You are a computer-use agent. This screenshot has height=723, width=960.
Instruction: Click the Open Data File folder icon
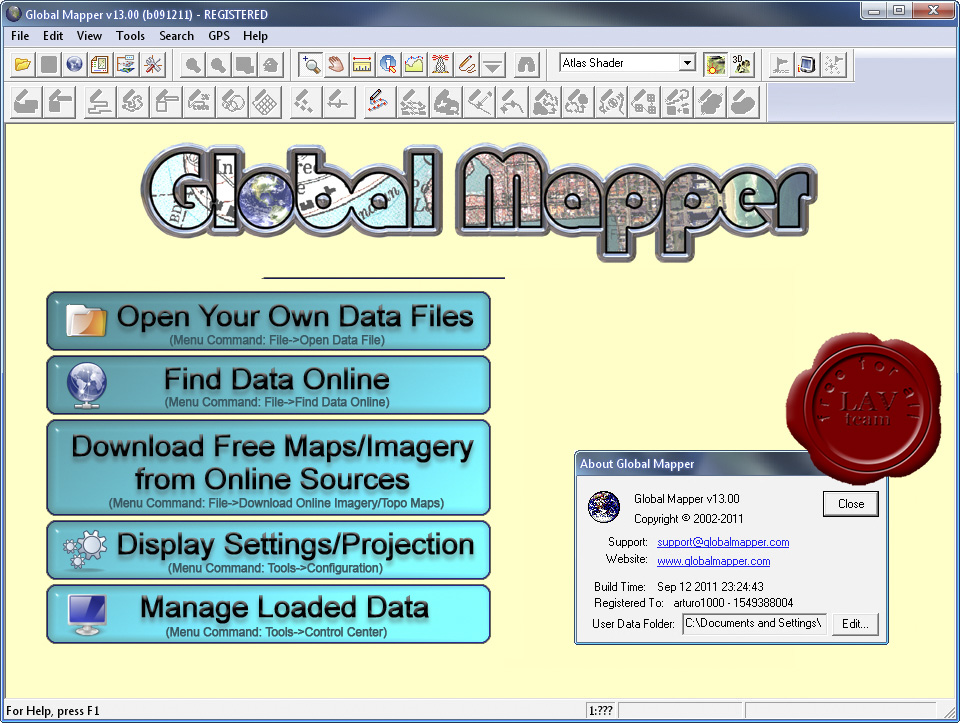pyautogui.click(x=22, y=65)
